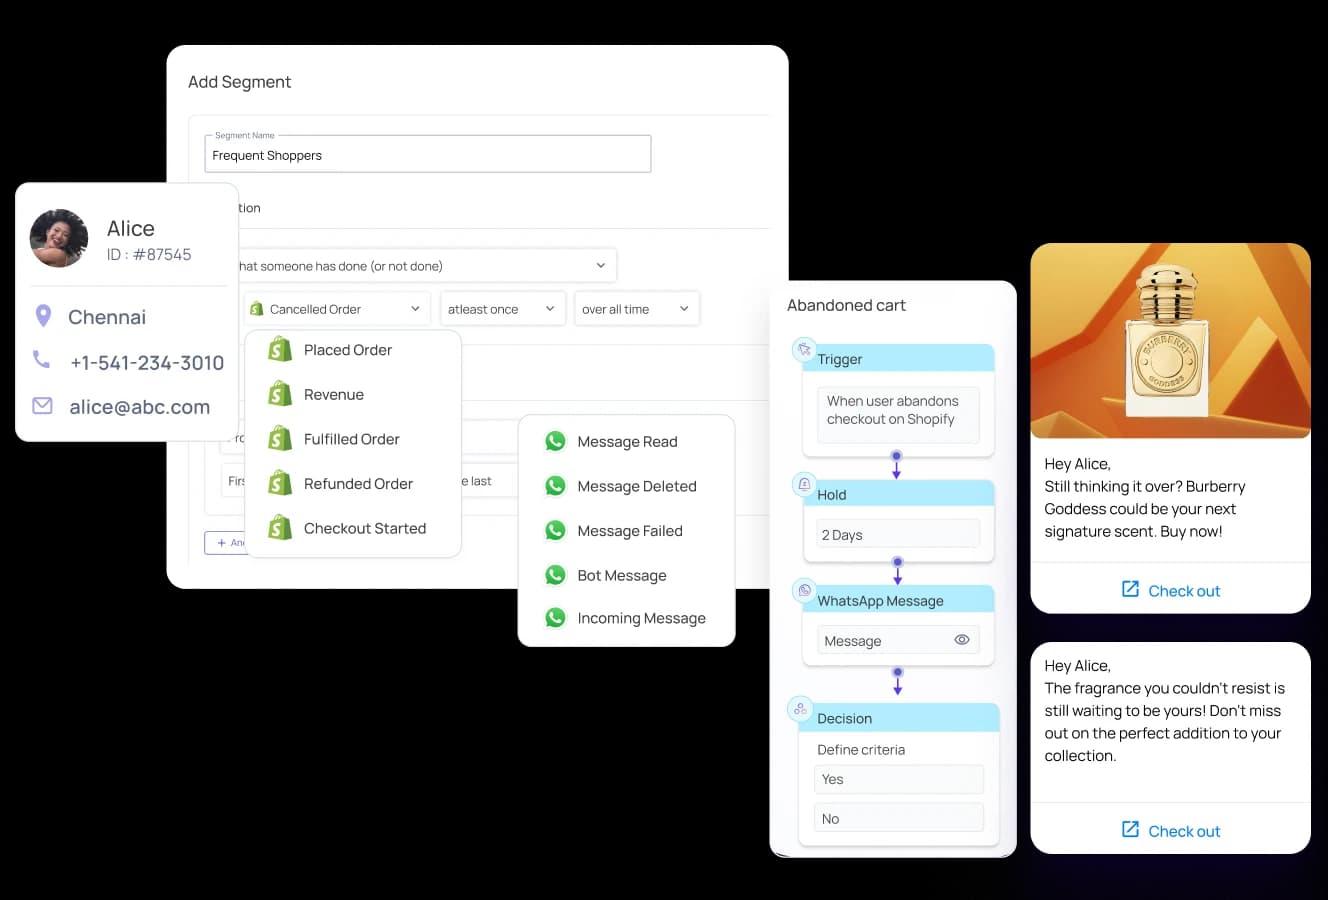Click the location pin icon beside Chennai
The width and height of the screenshot is (1328, 900).
[43, 316]
